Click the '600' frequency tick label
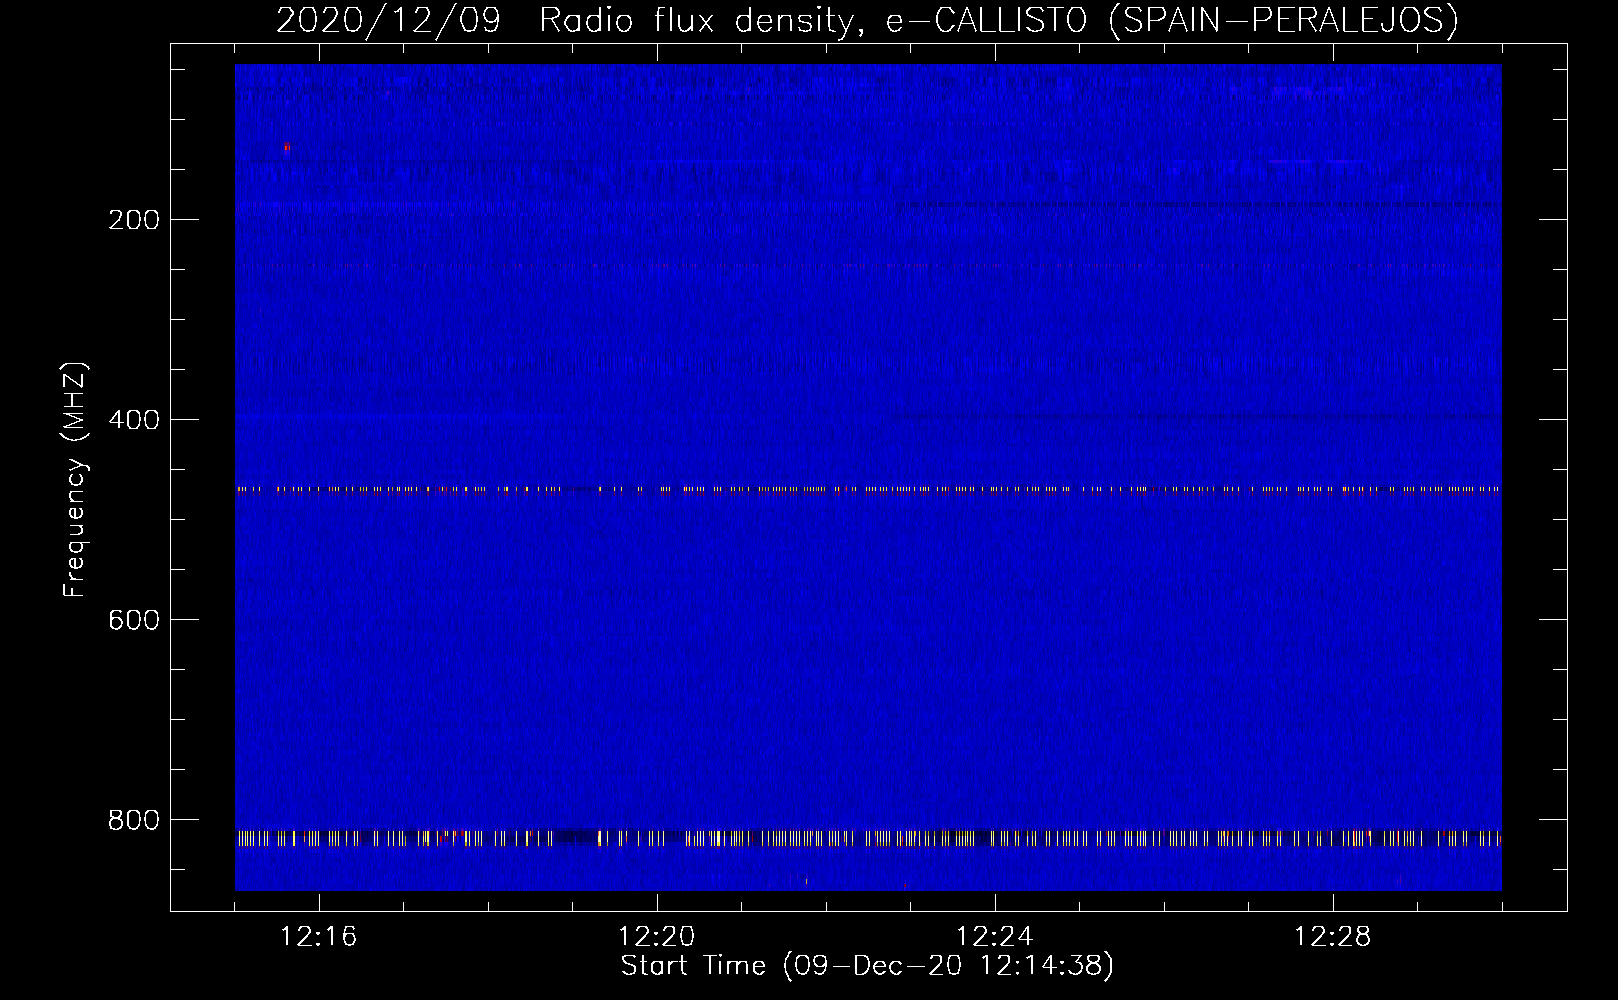The width and height of the screenshot is (1618, 1000). pos(133,620)
